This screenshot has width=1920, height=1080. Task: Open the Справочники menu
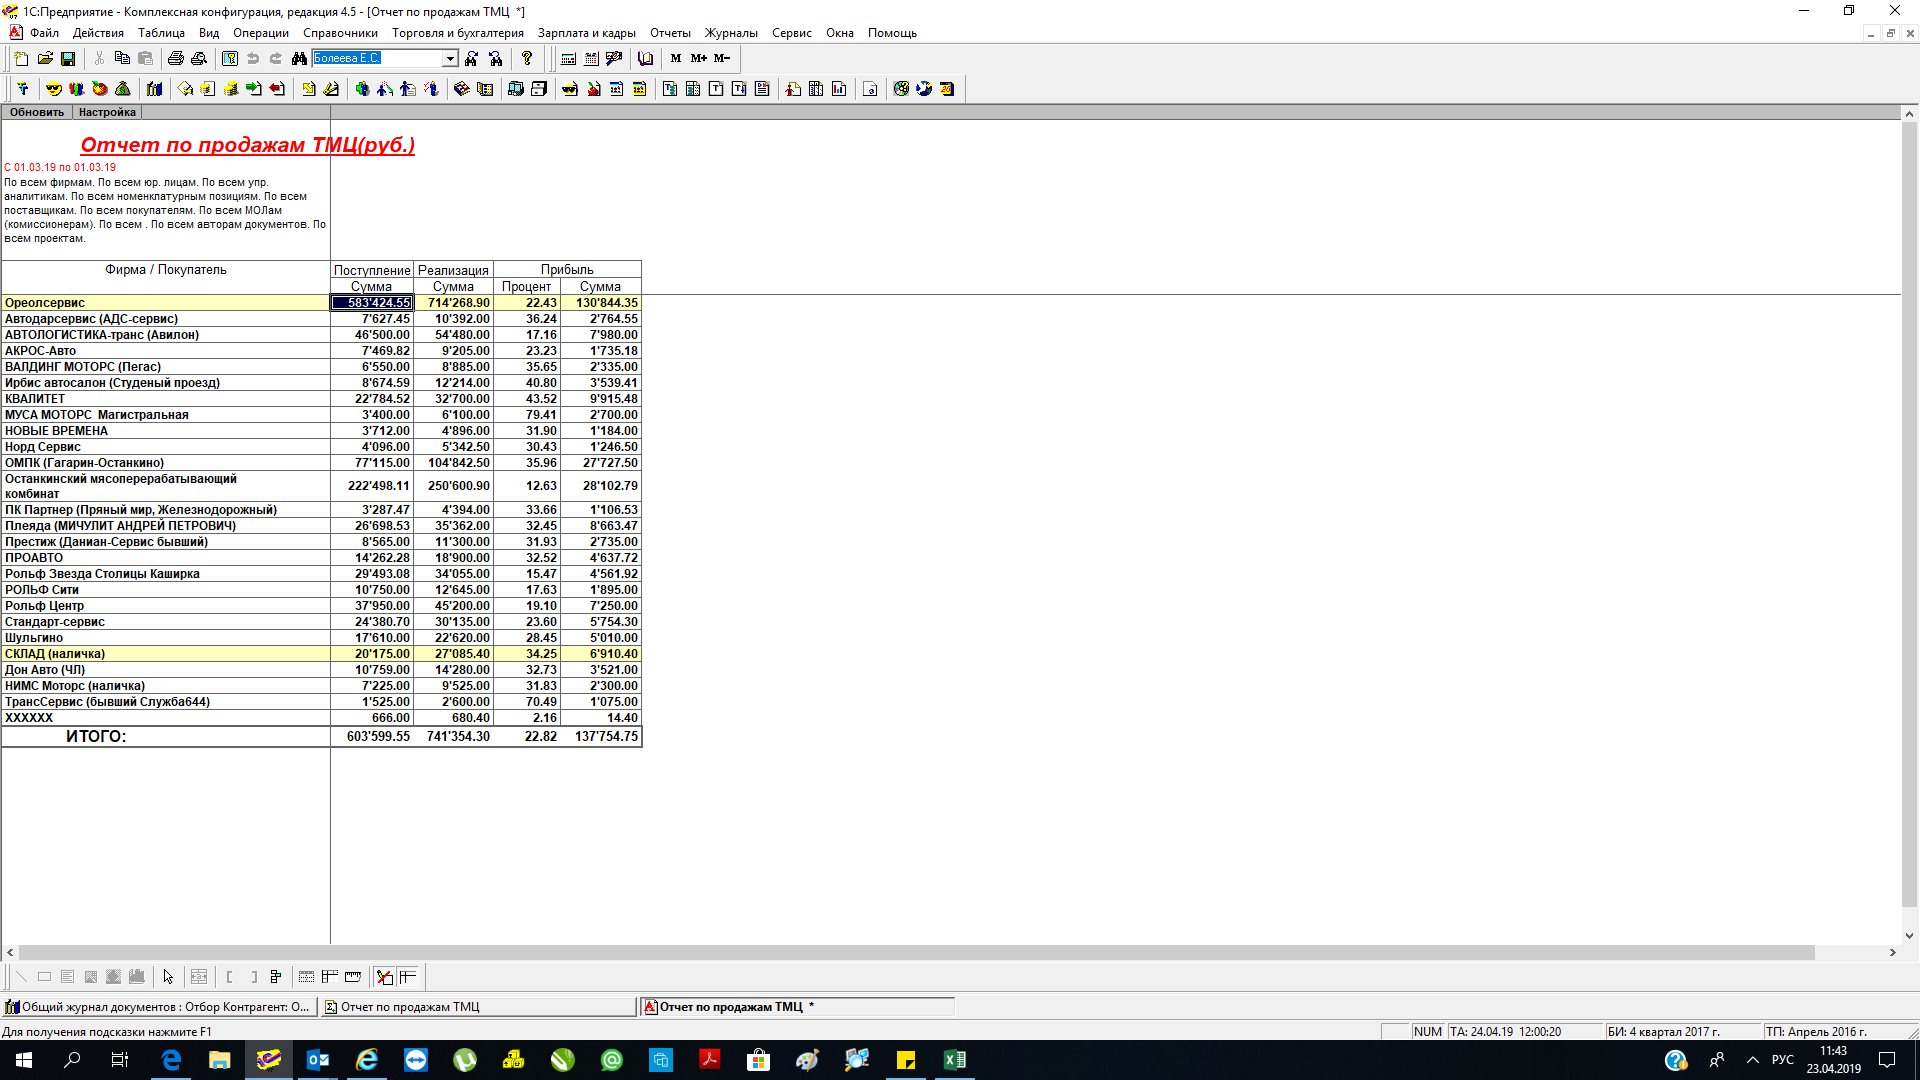[x=340, y=33]
